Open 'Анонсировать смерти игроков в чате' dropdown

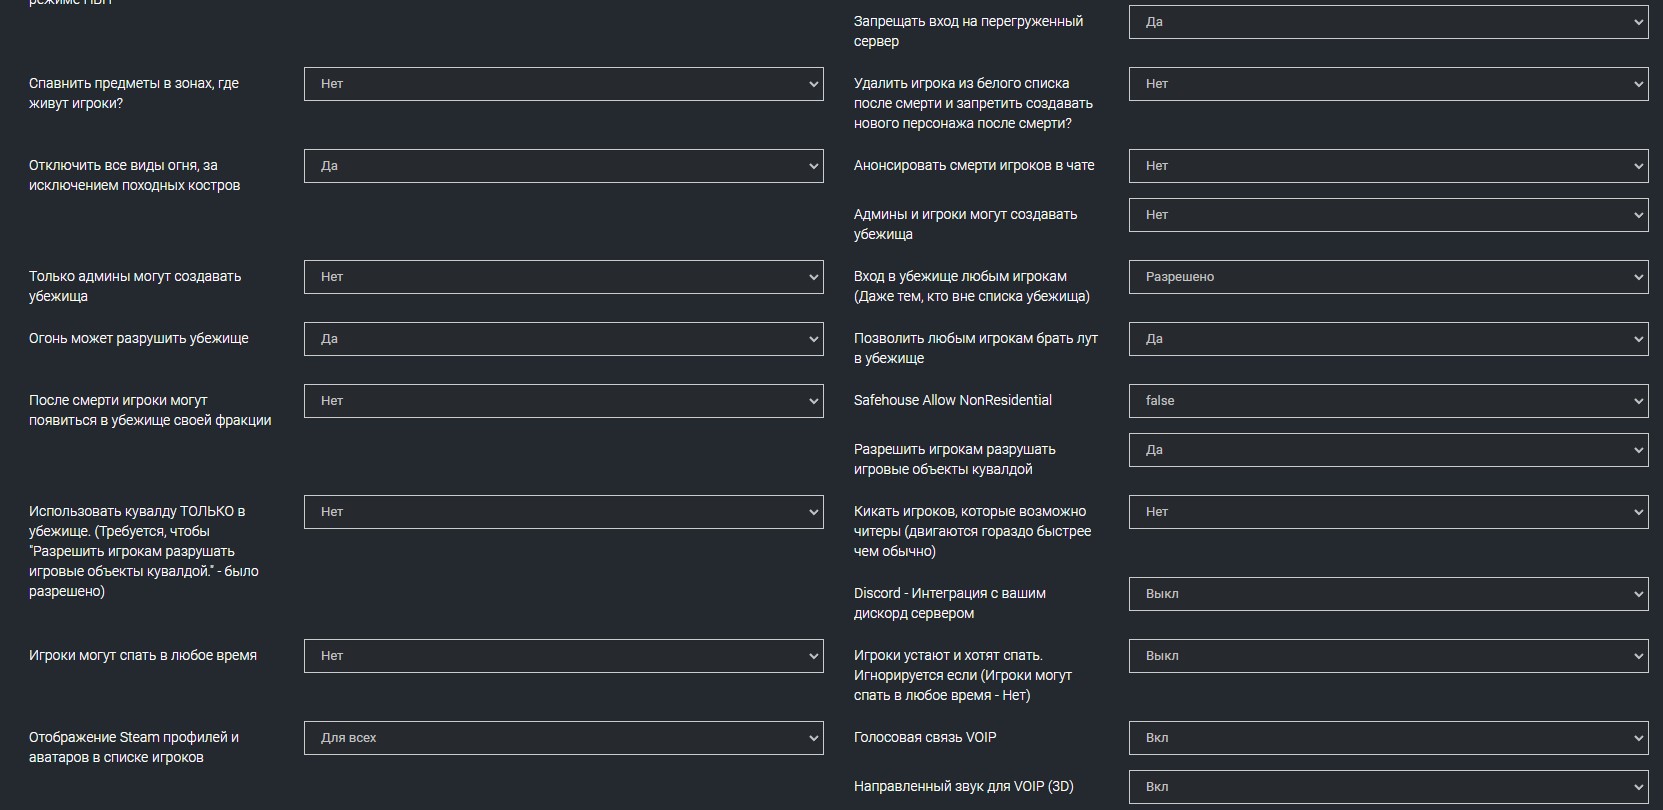[1388, 166]
